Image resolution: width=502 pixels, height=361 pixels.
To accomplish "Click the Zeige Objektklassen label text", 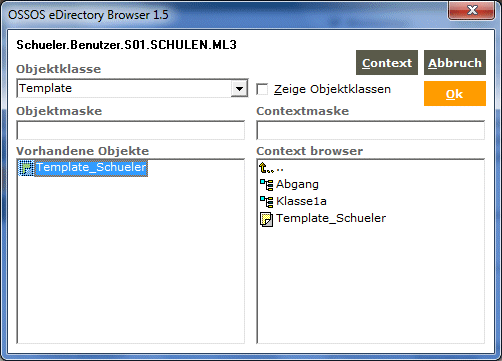I will [332, 89].
